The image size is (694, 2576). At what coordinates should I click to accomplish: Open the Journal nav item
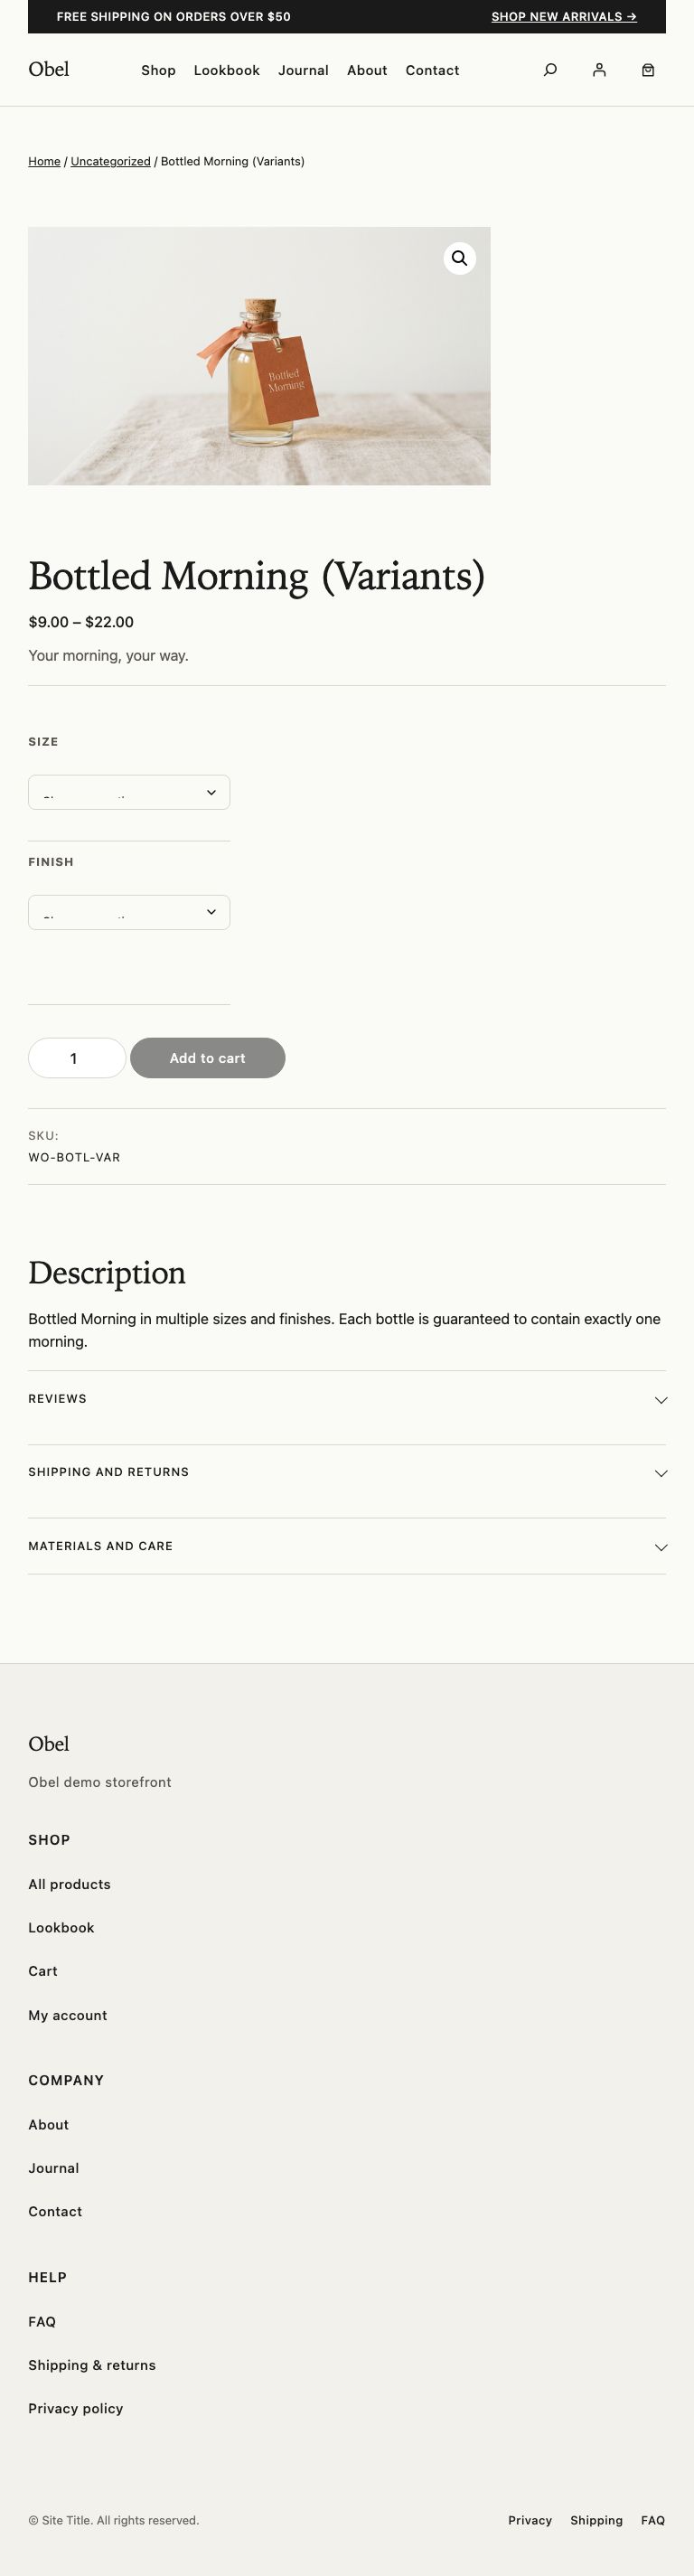303,71
